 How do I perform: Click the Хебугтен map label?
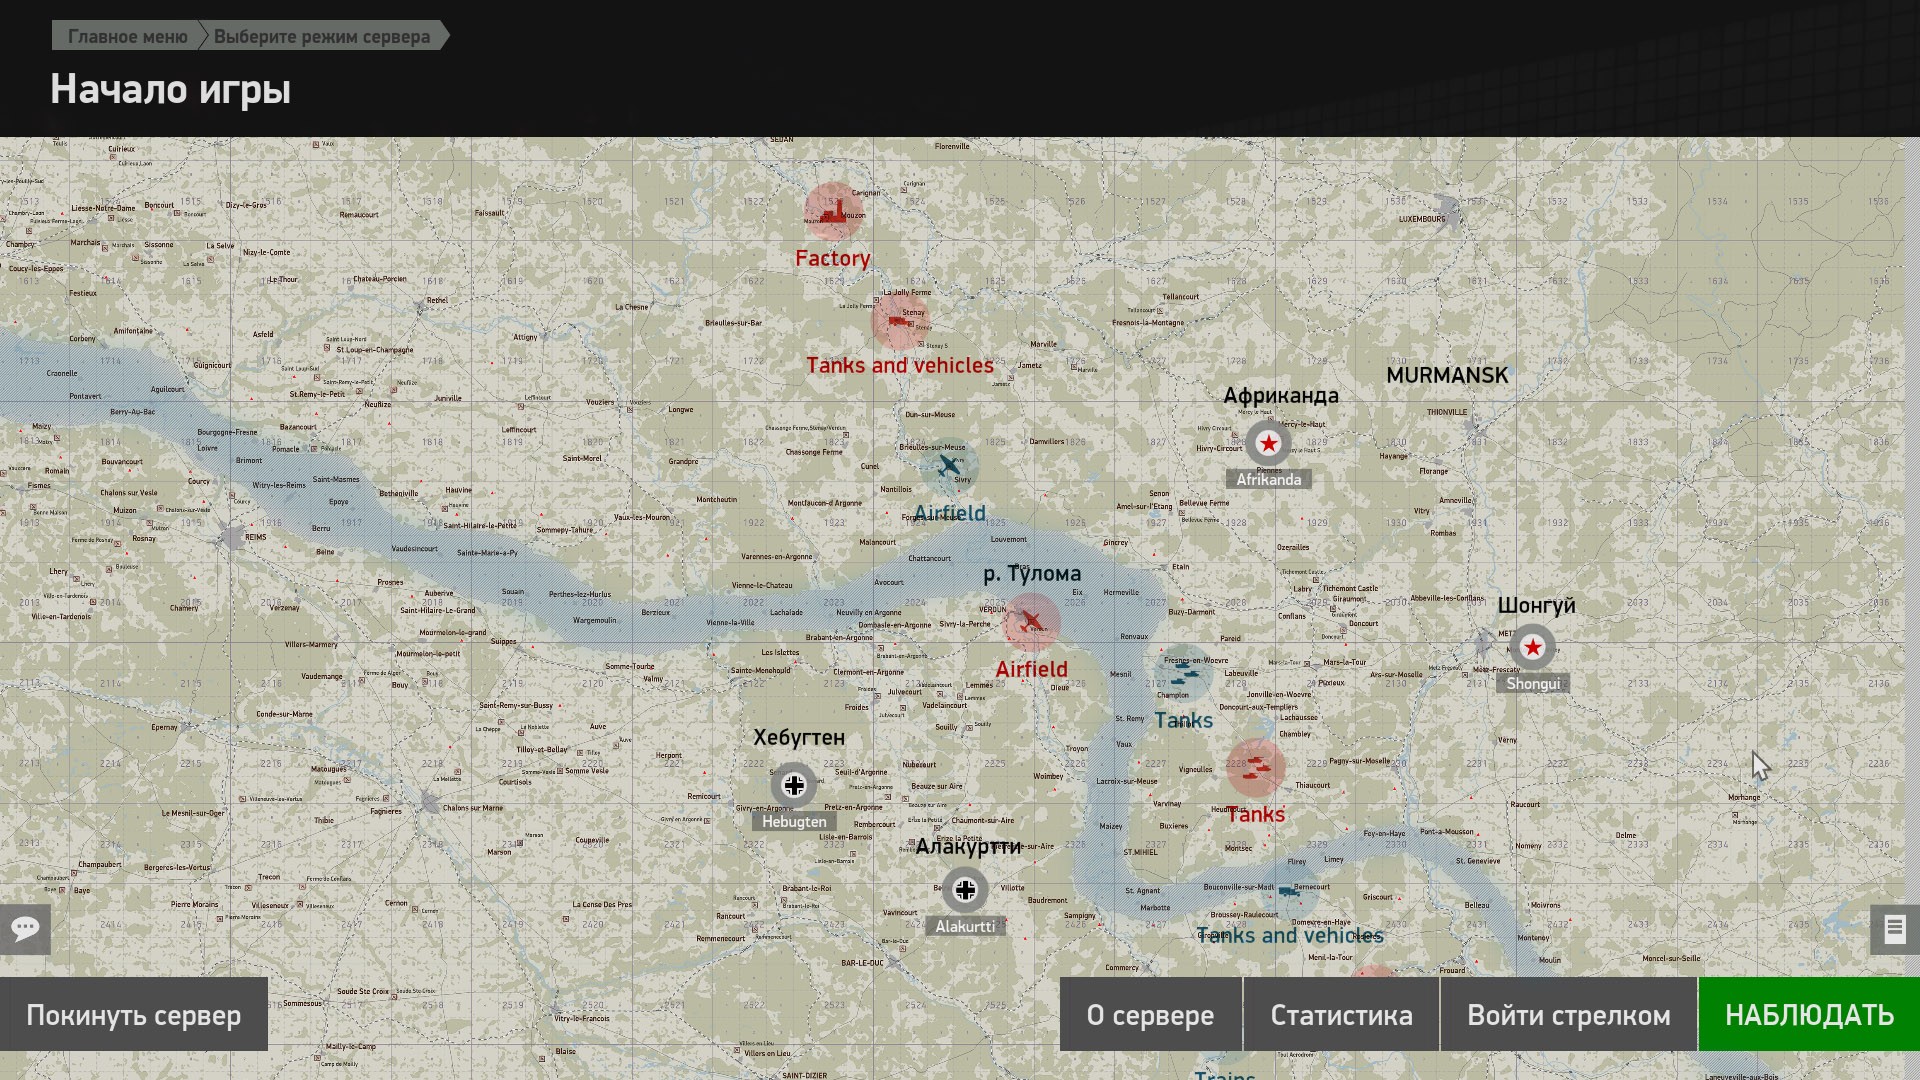799,738
